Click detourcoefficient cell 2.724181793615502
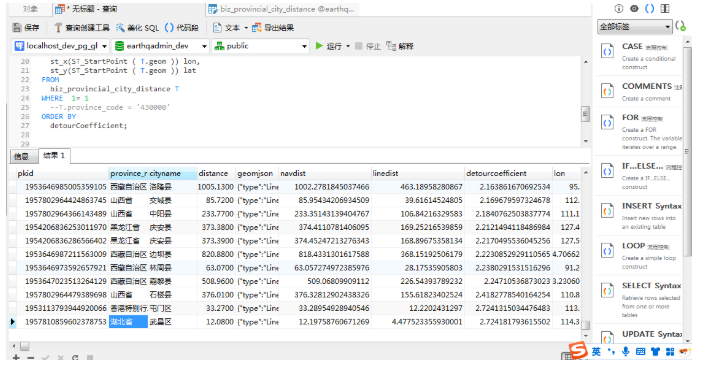Viewport: 703px width, 365px height. tap(508, 322)
